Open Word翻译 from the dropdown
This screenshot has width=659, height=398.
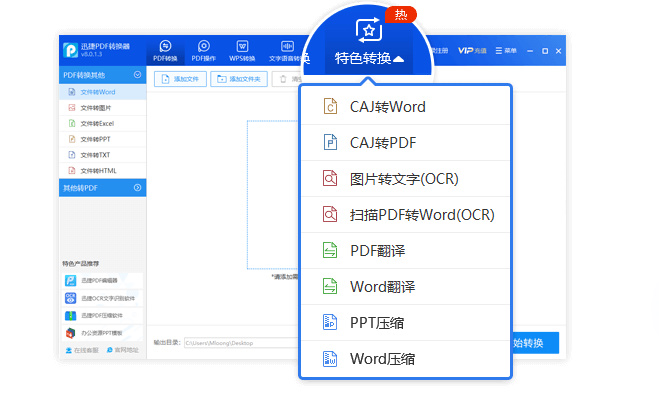coord(406,287)
